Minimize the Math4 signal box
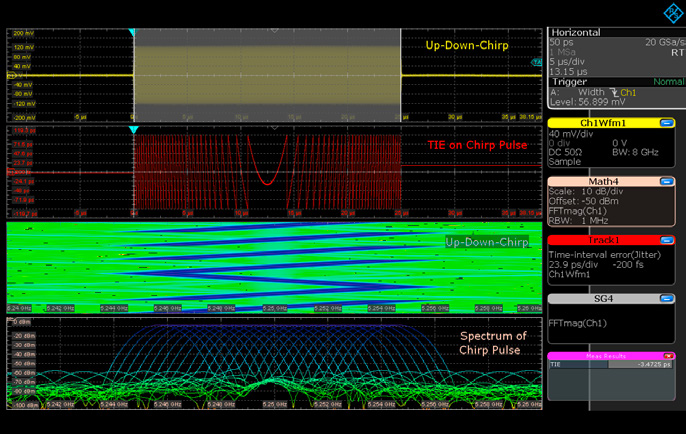Screen dimensions: 686x434 click(x=667, y=181)
